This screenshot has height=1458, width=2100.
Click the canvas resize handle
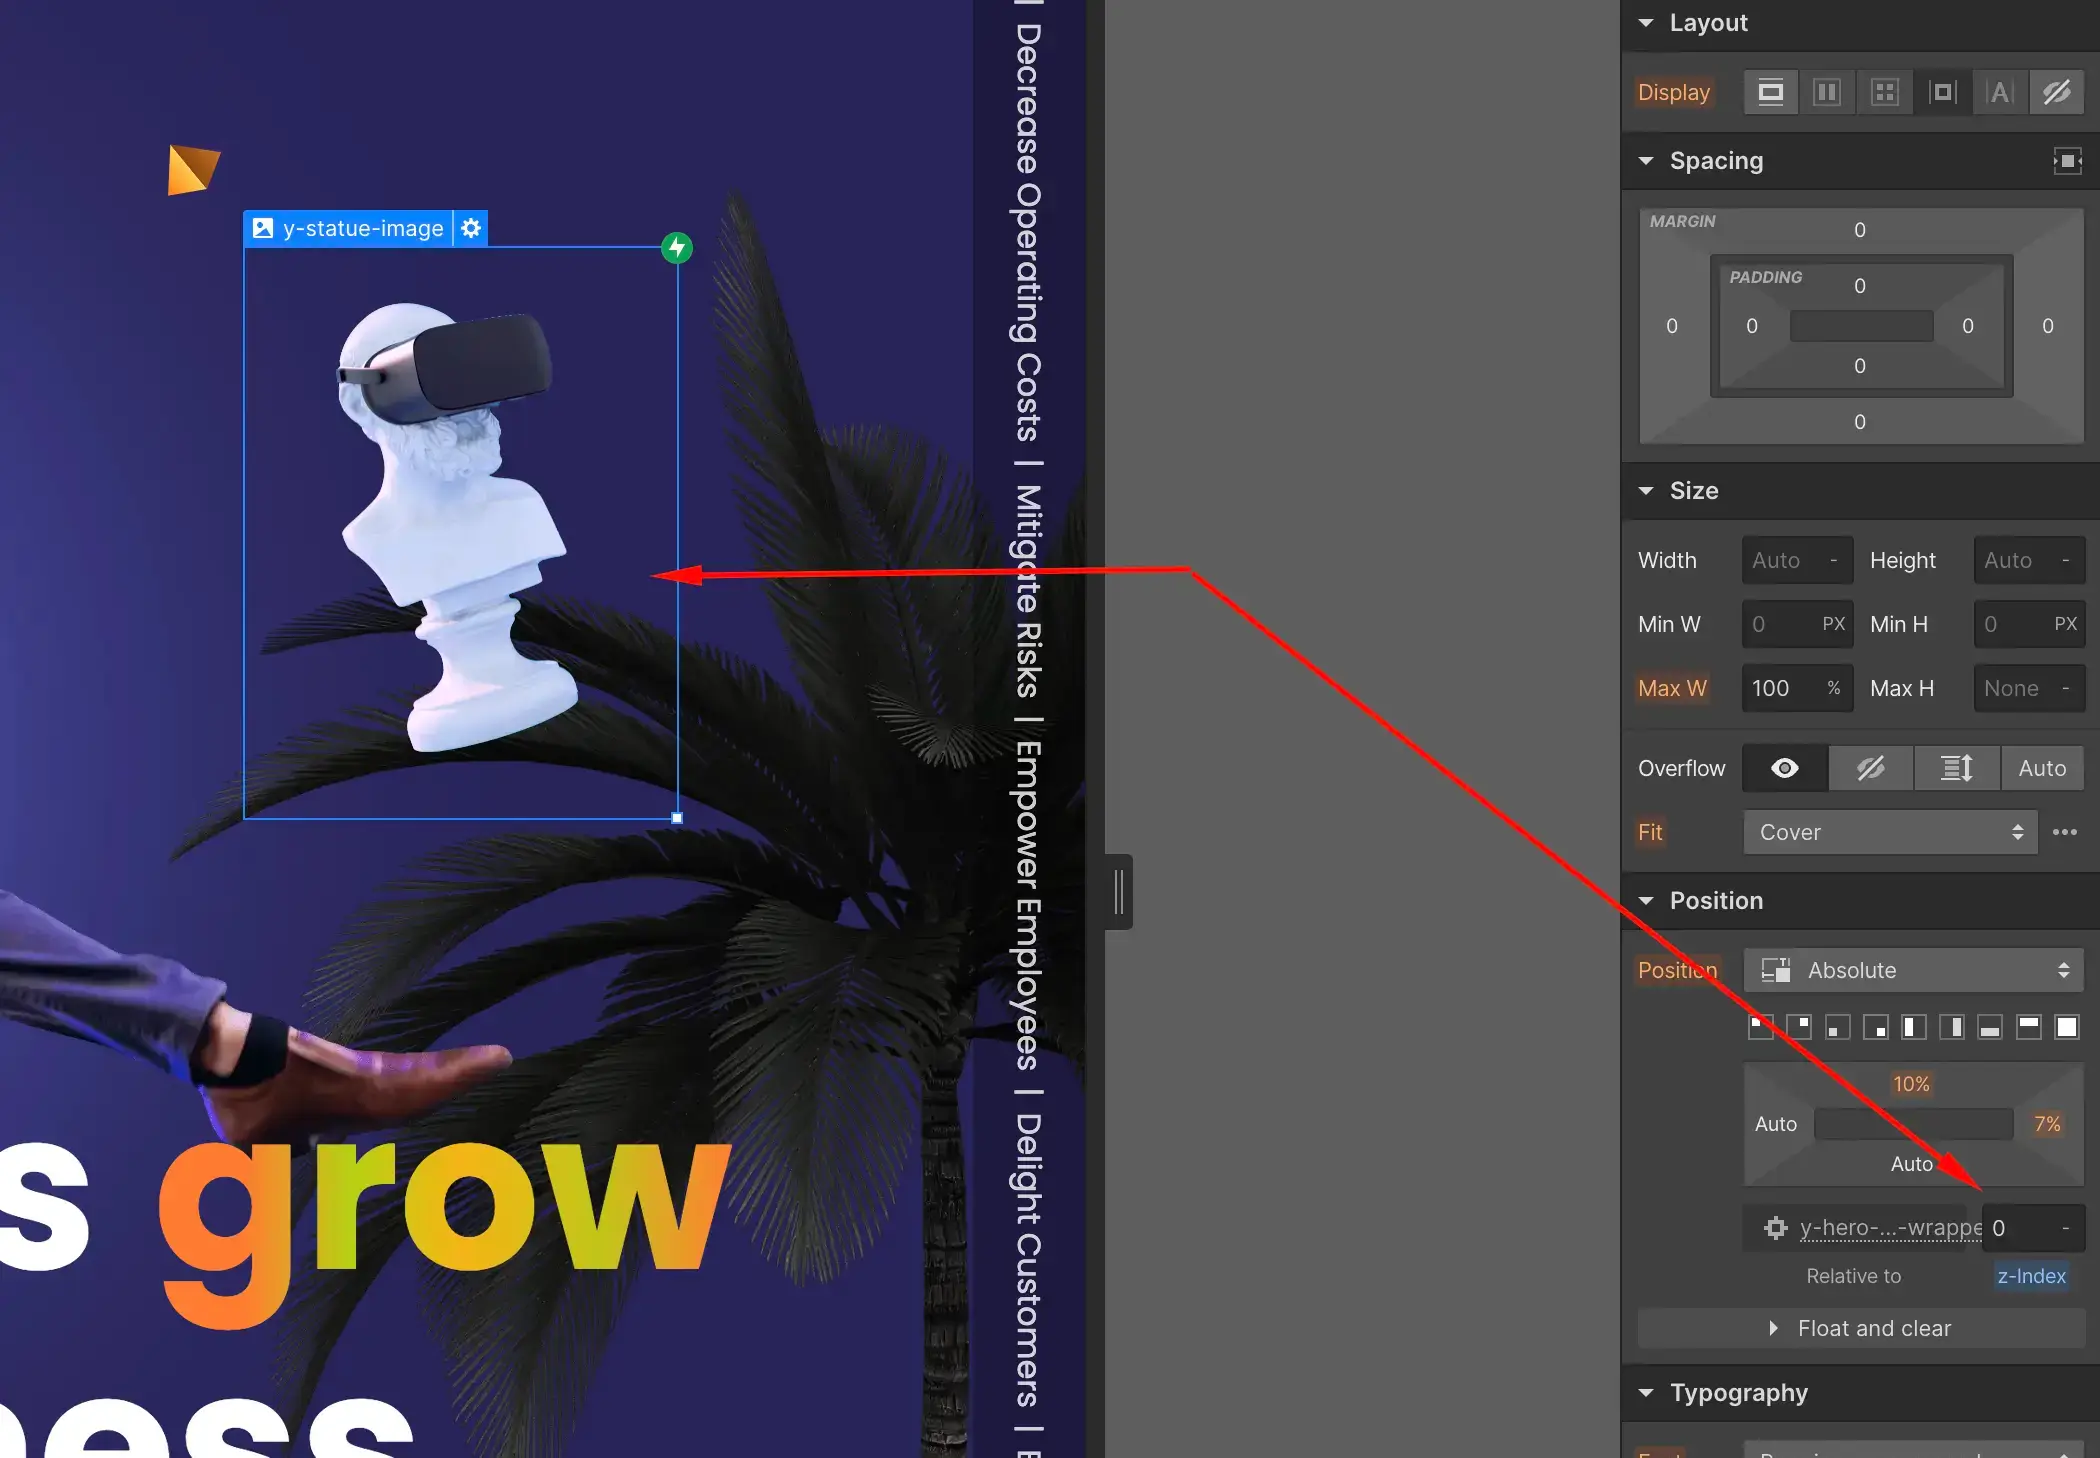1119,892
